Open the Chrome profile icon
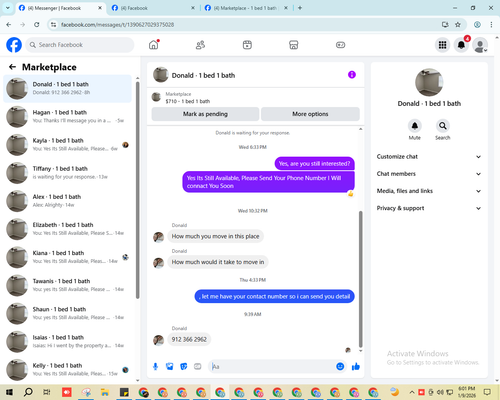This screenshot has height=400, width=500. tap(477, 24)
